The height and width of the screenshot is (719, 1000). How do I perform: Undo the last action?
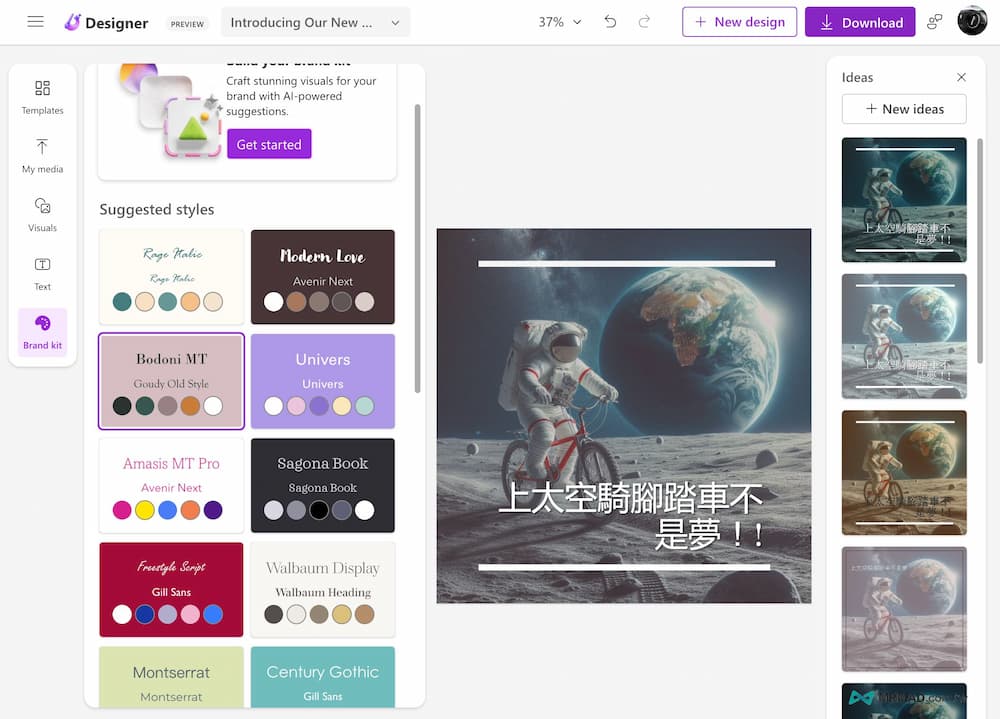click(x=610, y=22)
